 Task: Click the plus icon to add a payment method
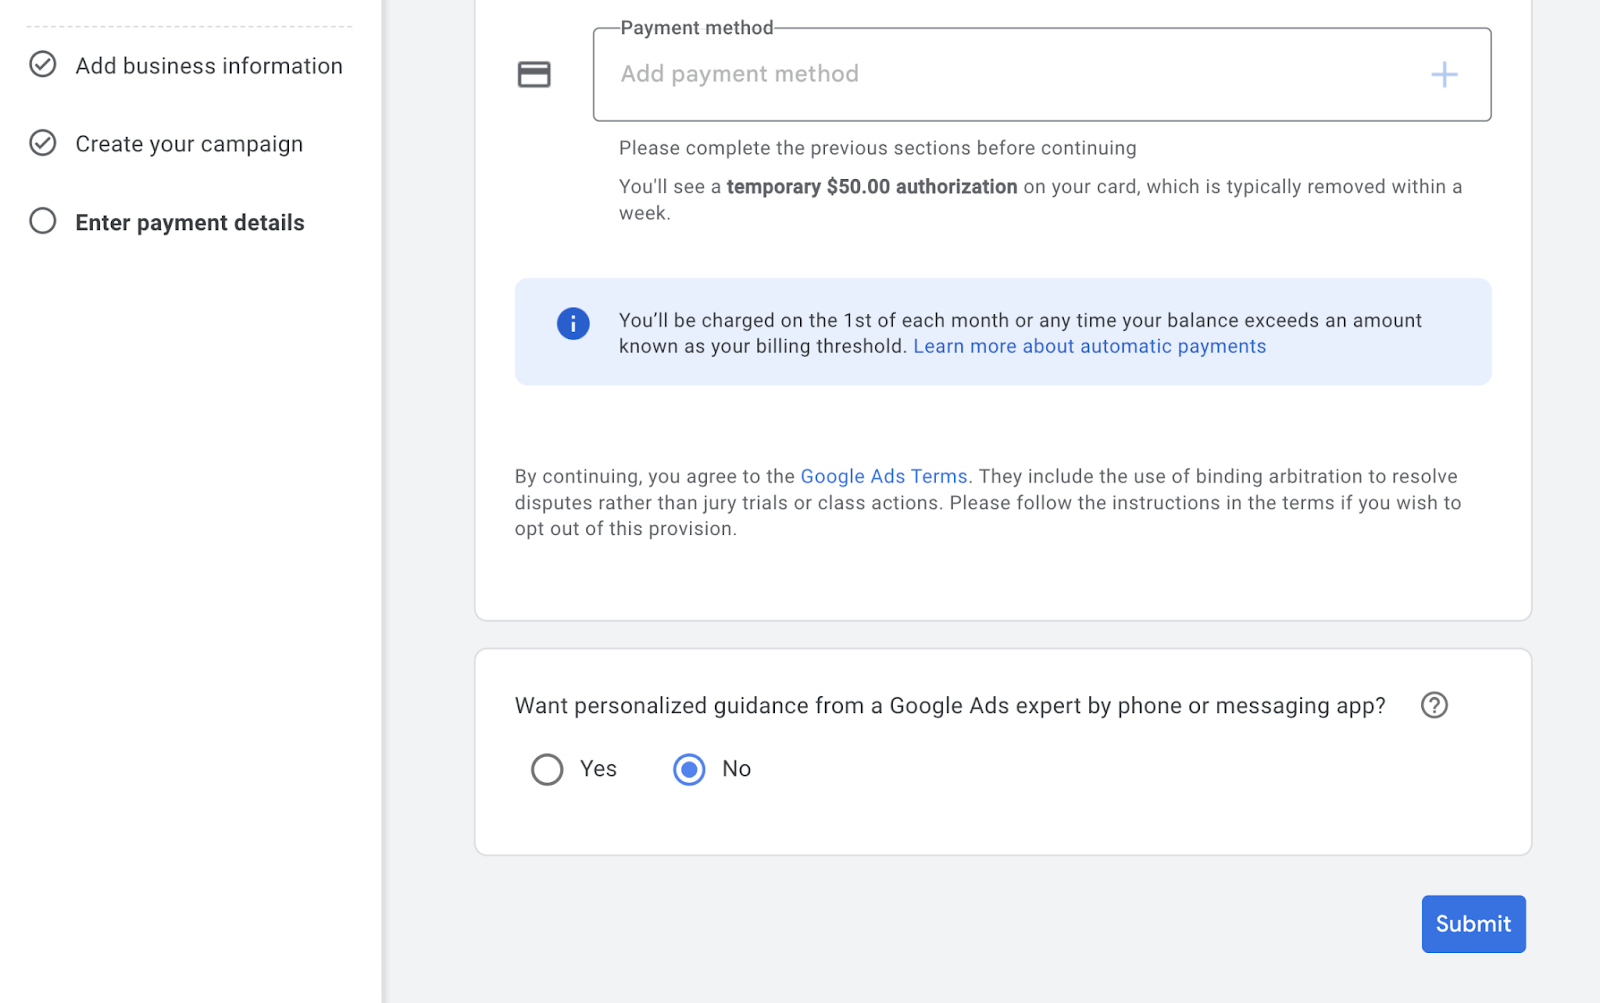point(1444,74)
